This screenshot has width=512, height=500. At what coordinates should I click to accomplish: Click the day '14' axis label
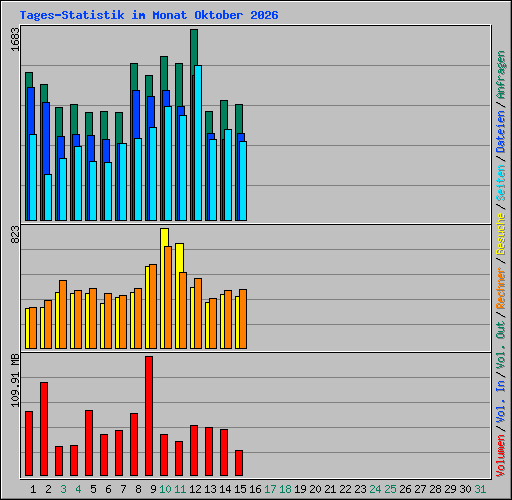point(225,489)
